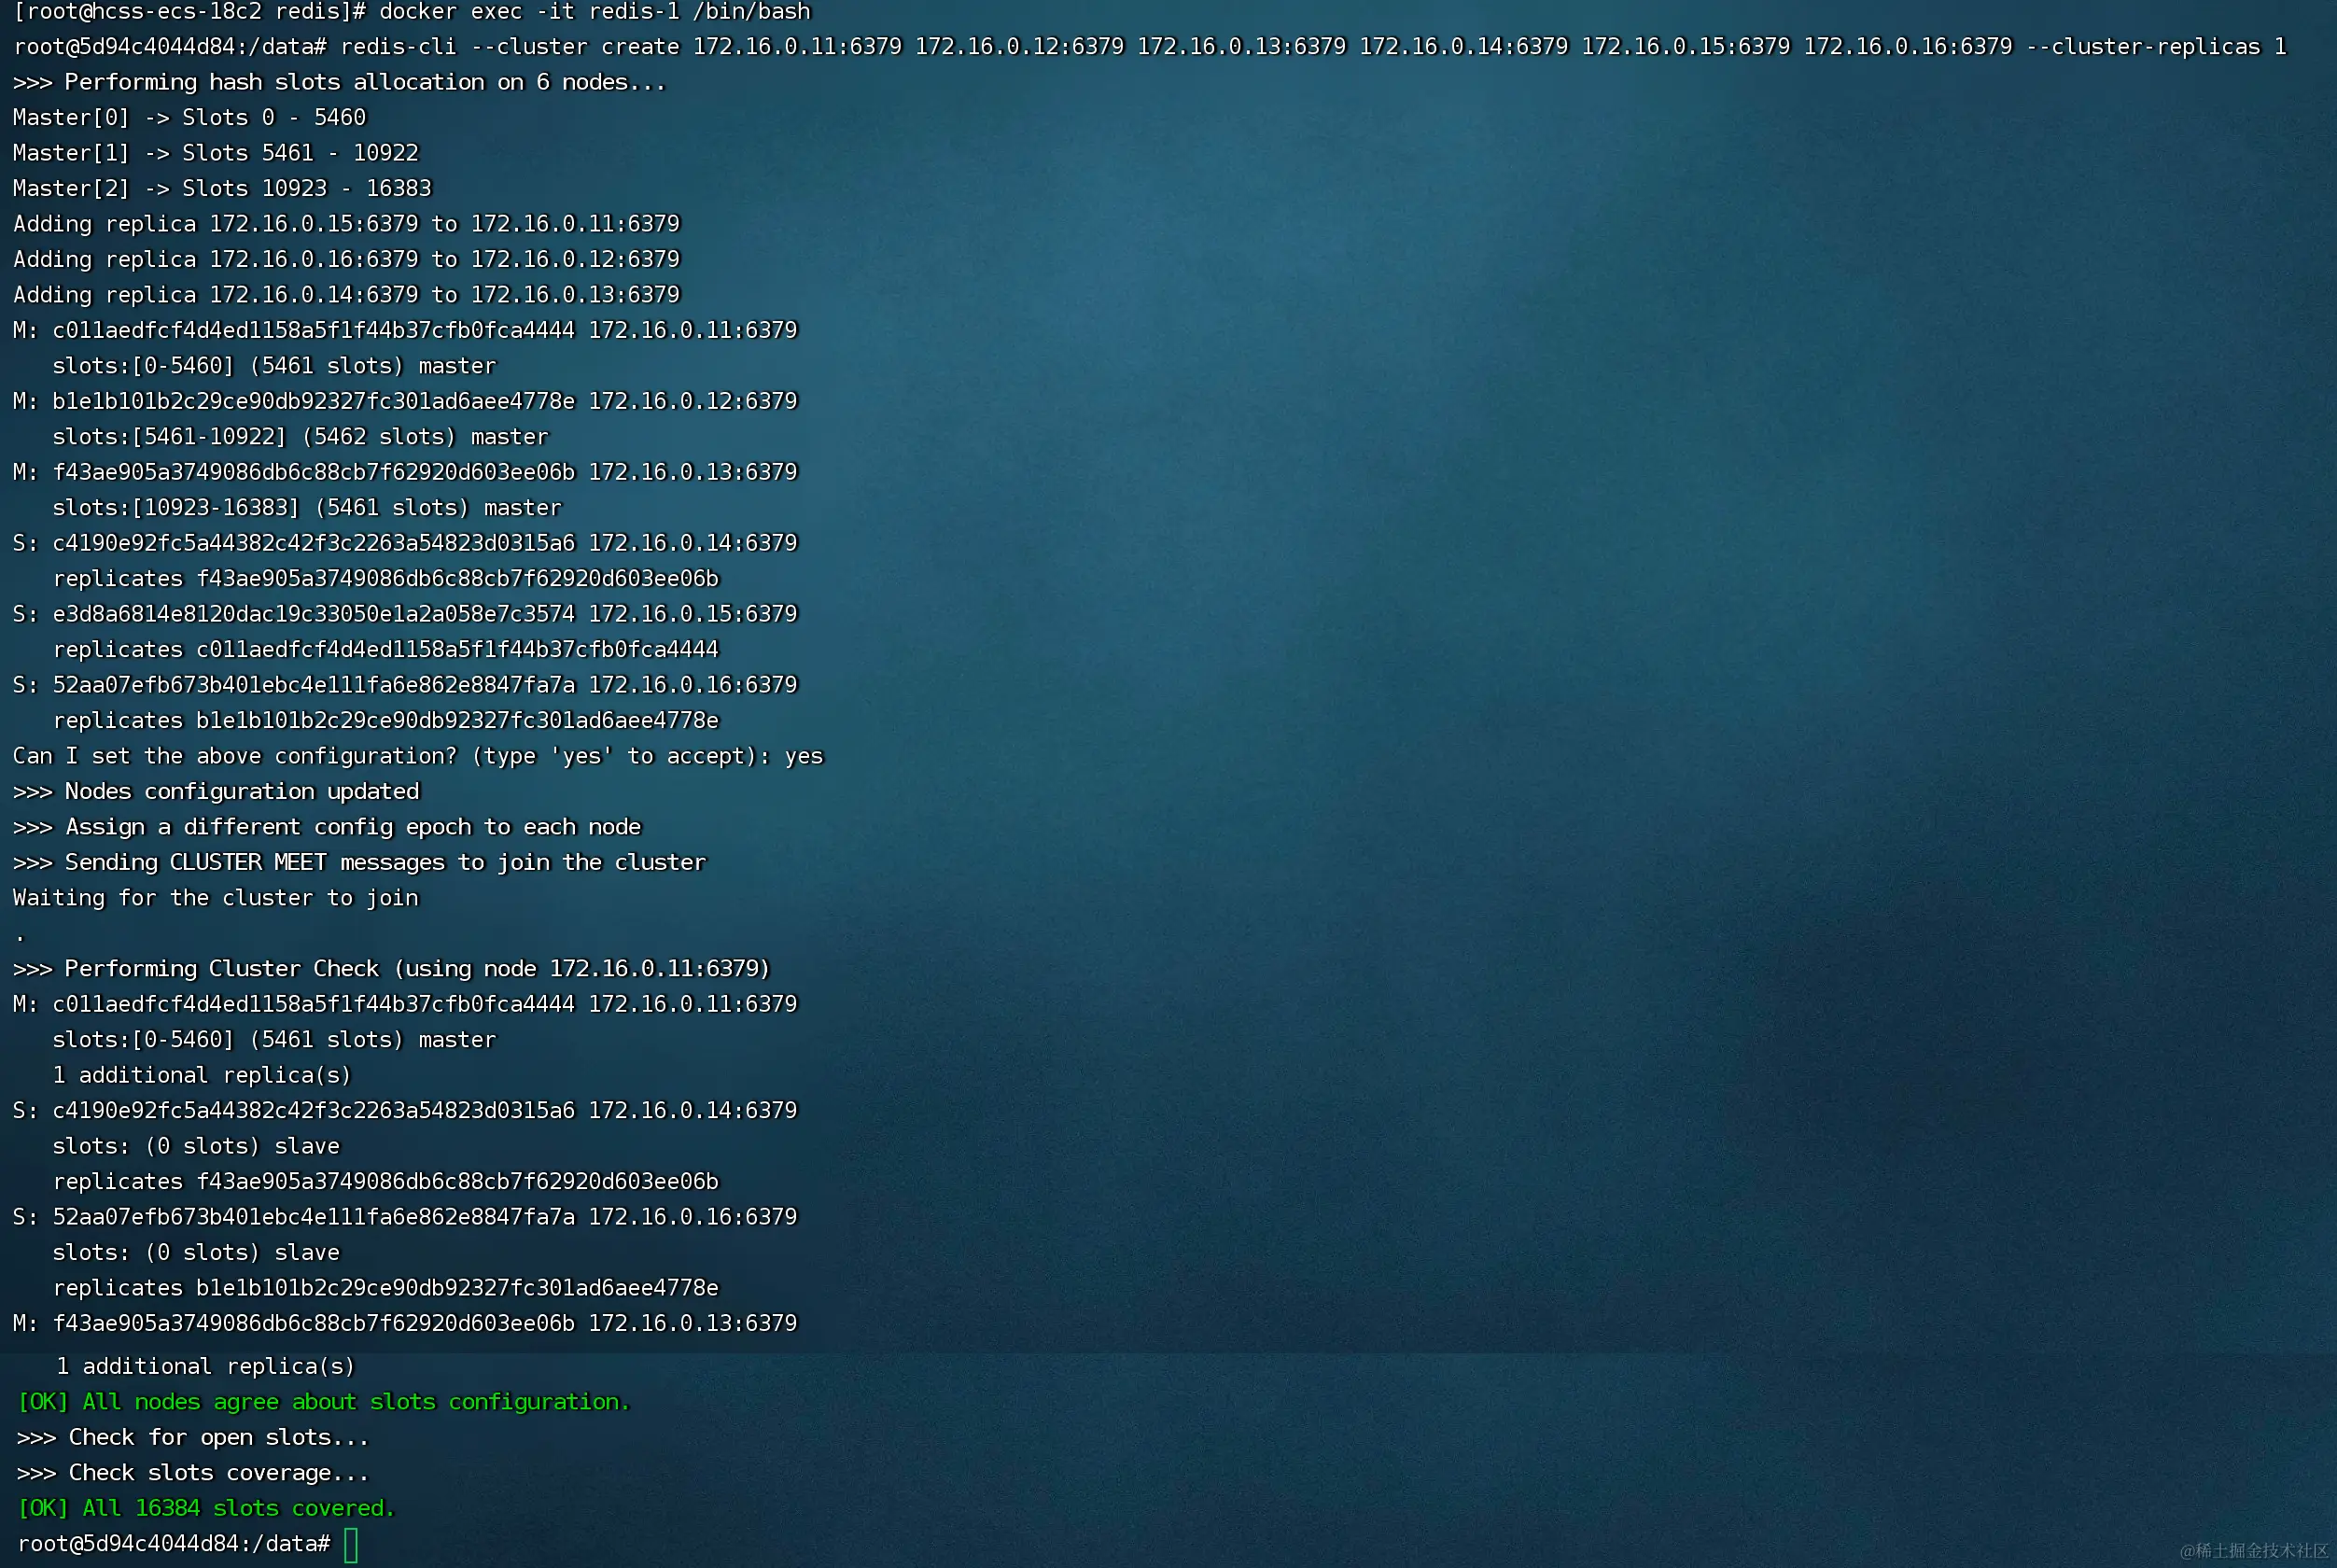Click the 'Master[2] -> Slots 10923 - 16383' line
This screenshot has width=2337, height=1568.
(x=222, y=189)
